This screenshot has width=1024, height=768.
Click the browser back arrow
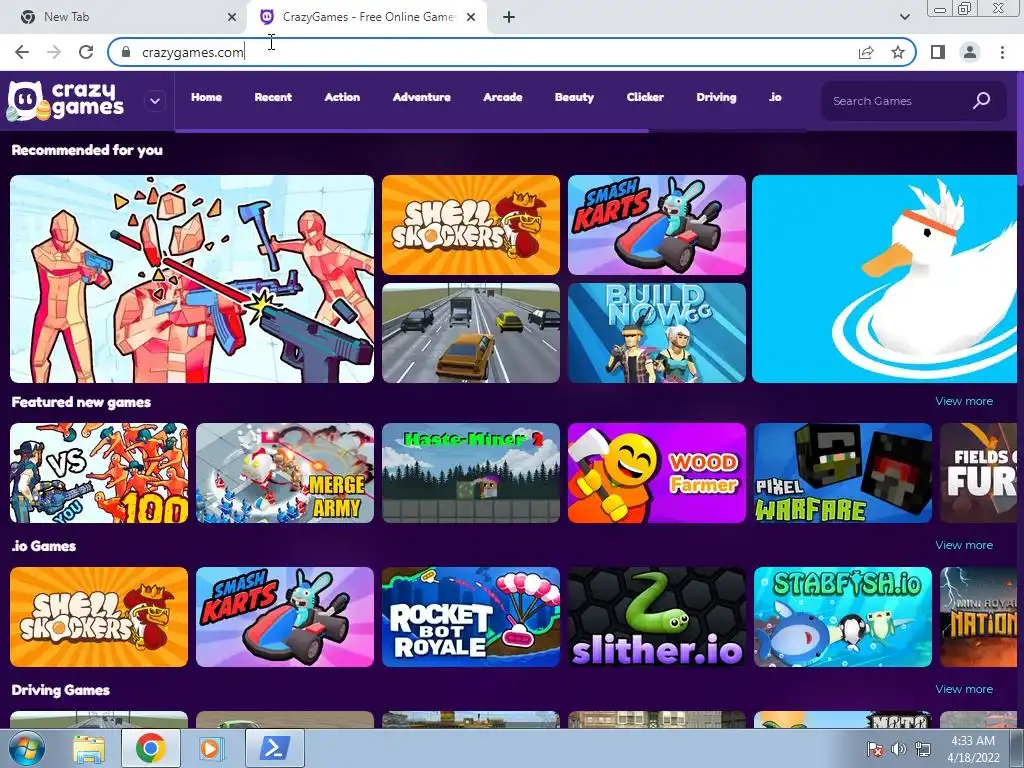pos(22,52)
